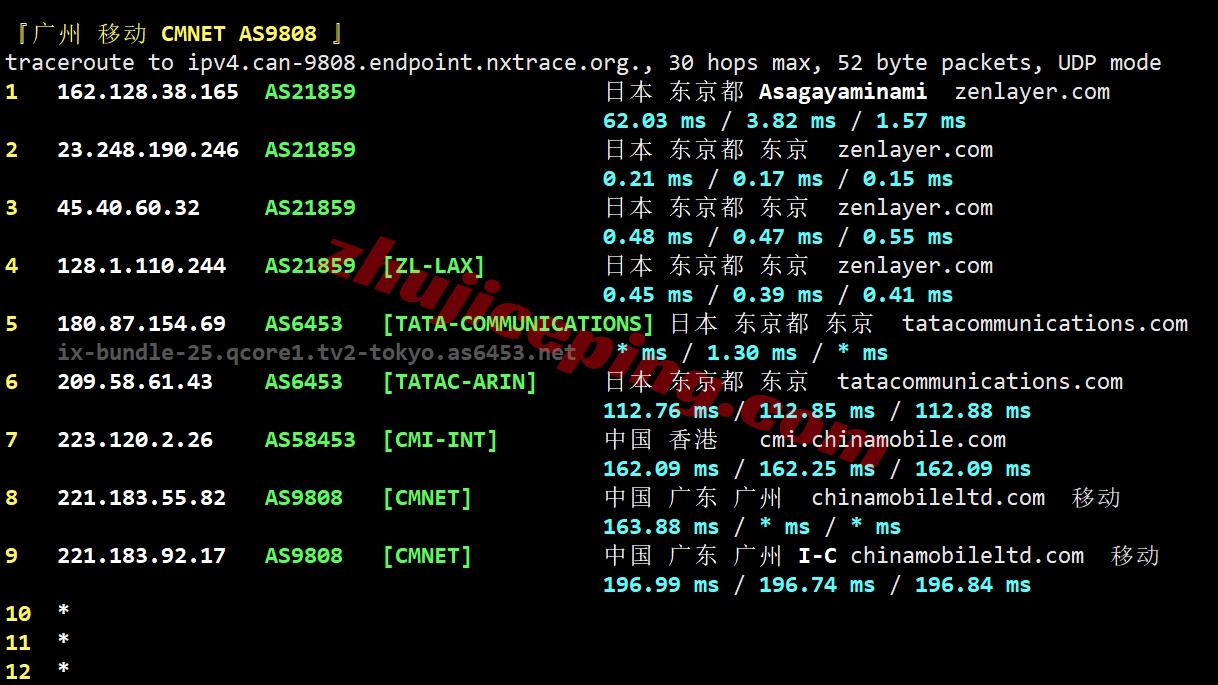Viewport: 1218px width, 685px height.
Task: Click the [CMNET] tag on hop 9
Action: [x=427, y=556]
